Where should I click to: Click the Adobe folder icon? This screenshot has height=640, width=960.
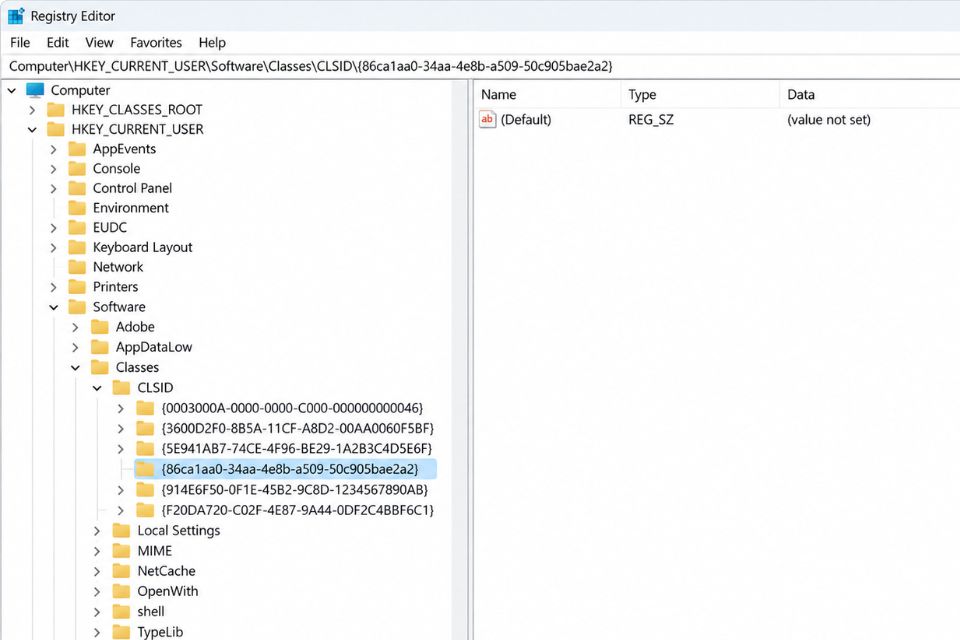[x=99, y=327]
